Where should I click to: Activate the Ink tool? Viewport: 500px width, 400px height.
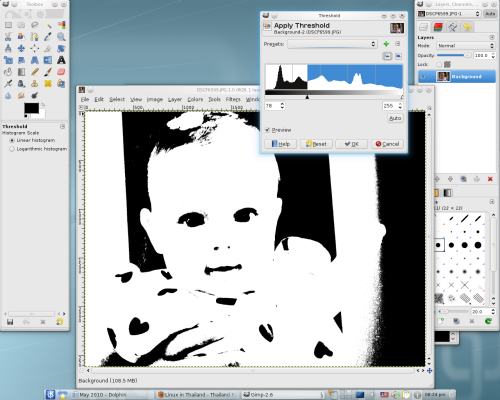(21, 83)
